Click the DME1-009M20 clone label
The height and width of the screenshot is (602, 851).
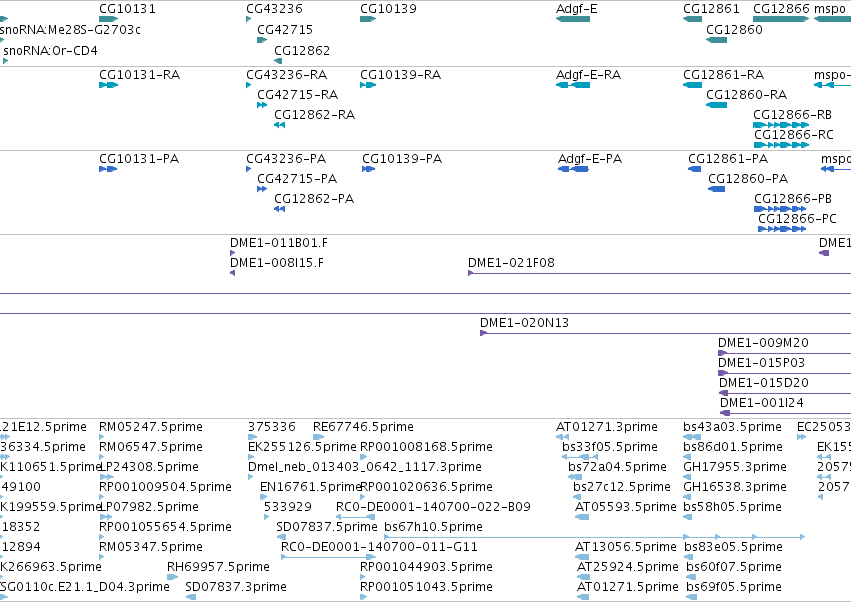pyautogui.click(x=763, y=343)
